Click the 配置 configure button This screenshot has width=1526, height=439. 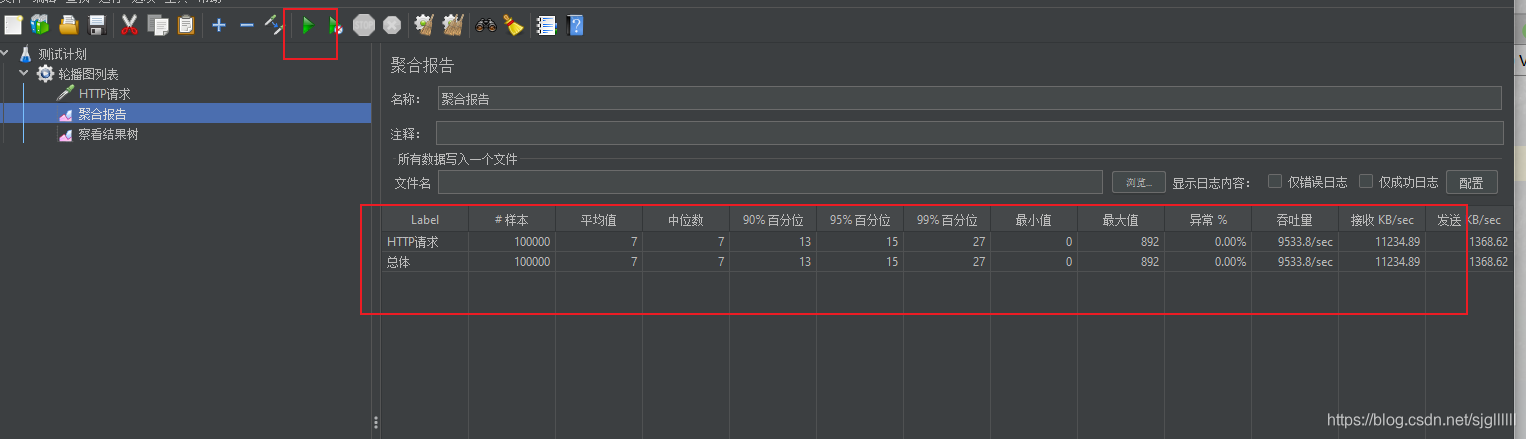click(x=1471, y=182)
